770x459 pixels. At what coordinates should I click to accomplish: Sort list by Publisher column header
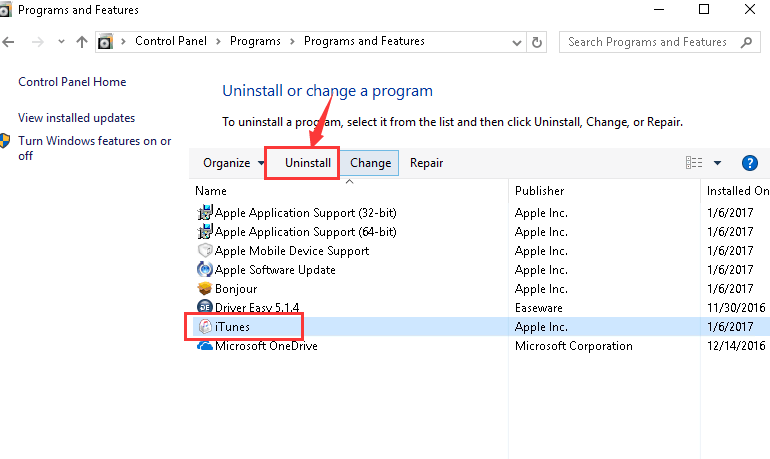539,190
